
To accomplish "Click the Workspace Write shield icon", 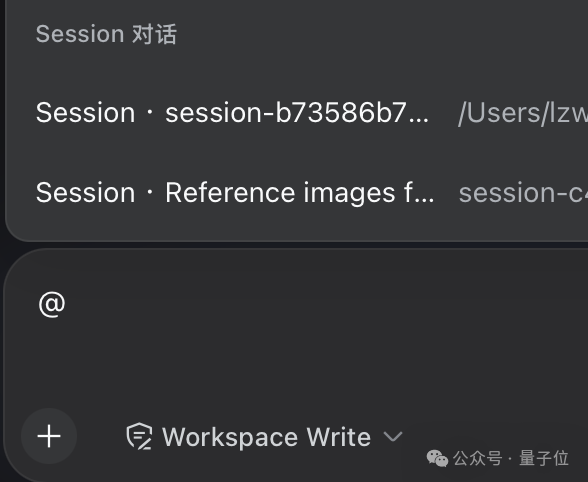I will coord(139,436).
